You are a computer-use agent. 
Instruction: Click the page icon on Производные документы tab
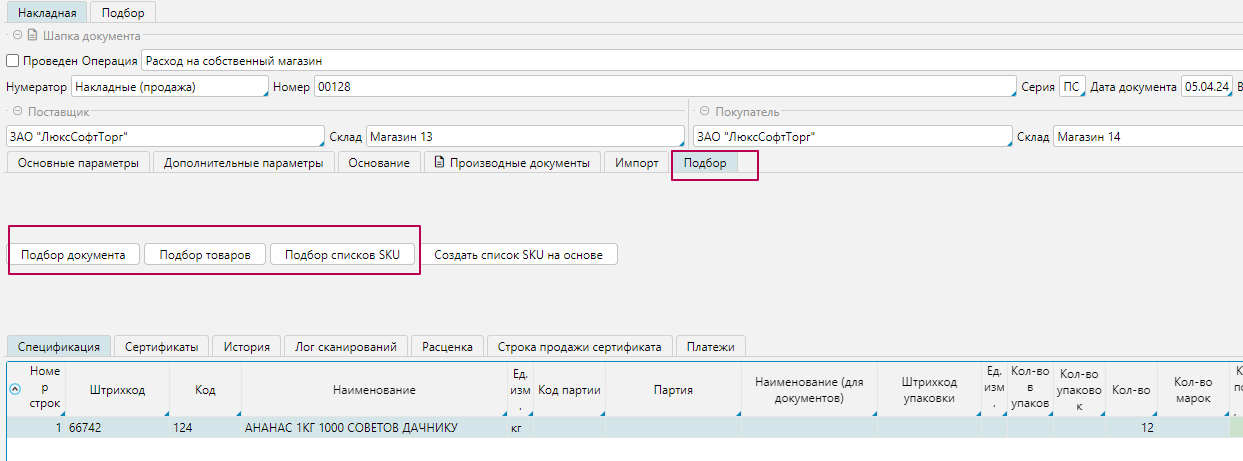[x=437, y=163]
